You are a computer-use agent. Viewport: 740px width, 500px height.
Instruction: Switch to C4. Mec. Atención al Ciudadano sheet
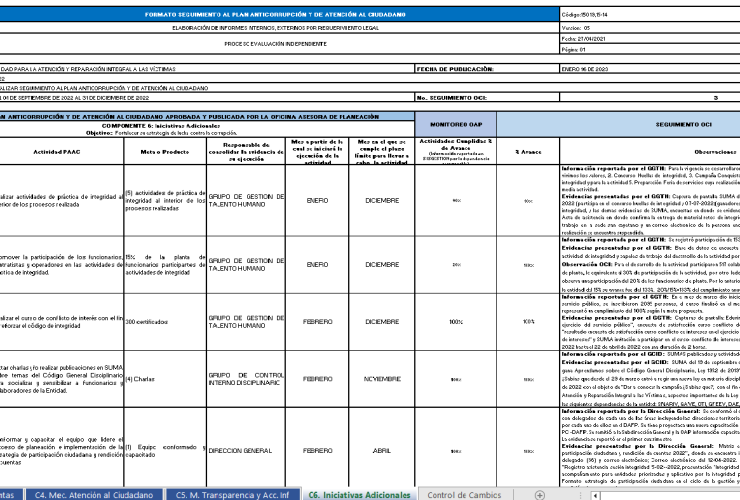coord(94,495)
